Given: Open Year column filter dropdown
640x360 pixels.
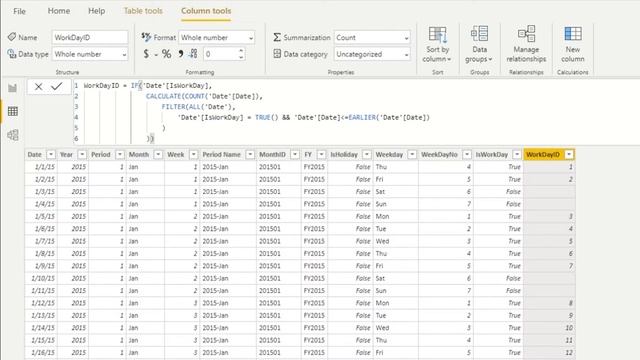Looking at the screenshot, I should coord(82,154).
